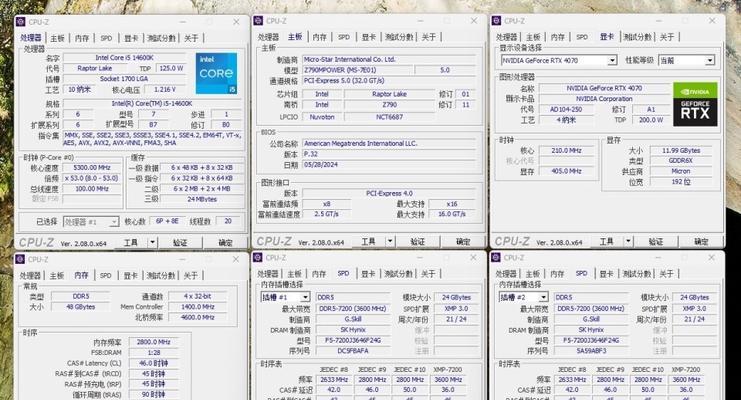Expand the 工具 arrow in the mainboard window
The image size is (741, 400).
point(390,242)
